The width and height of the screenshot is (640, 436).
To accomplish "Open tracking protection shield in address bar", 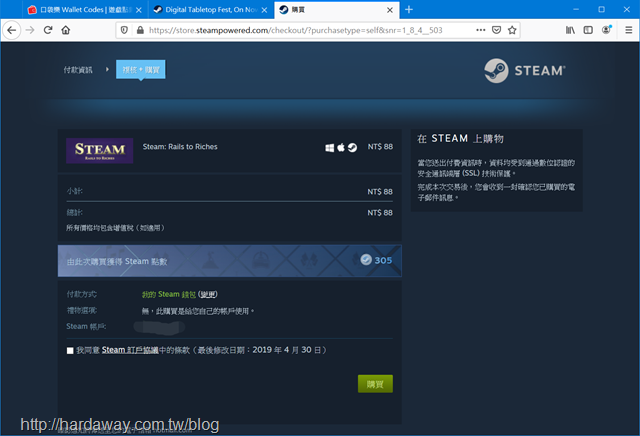I will 124,30.
